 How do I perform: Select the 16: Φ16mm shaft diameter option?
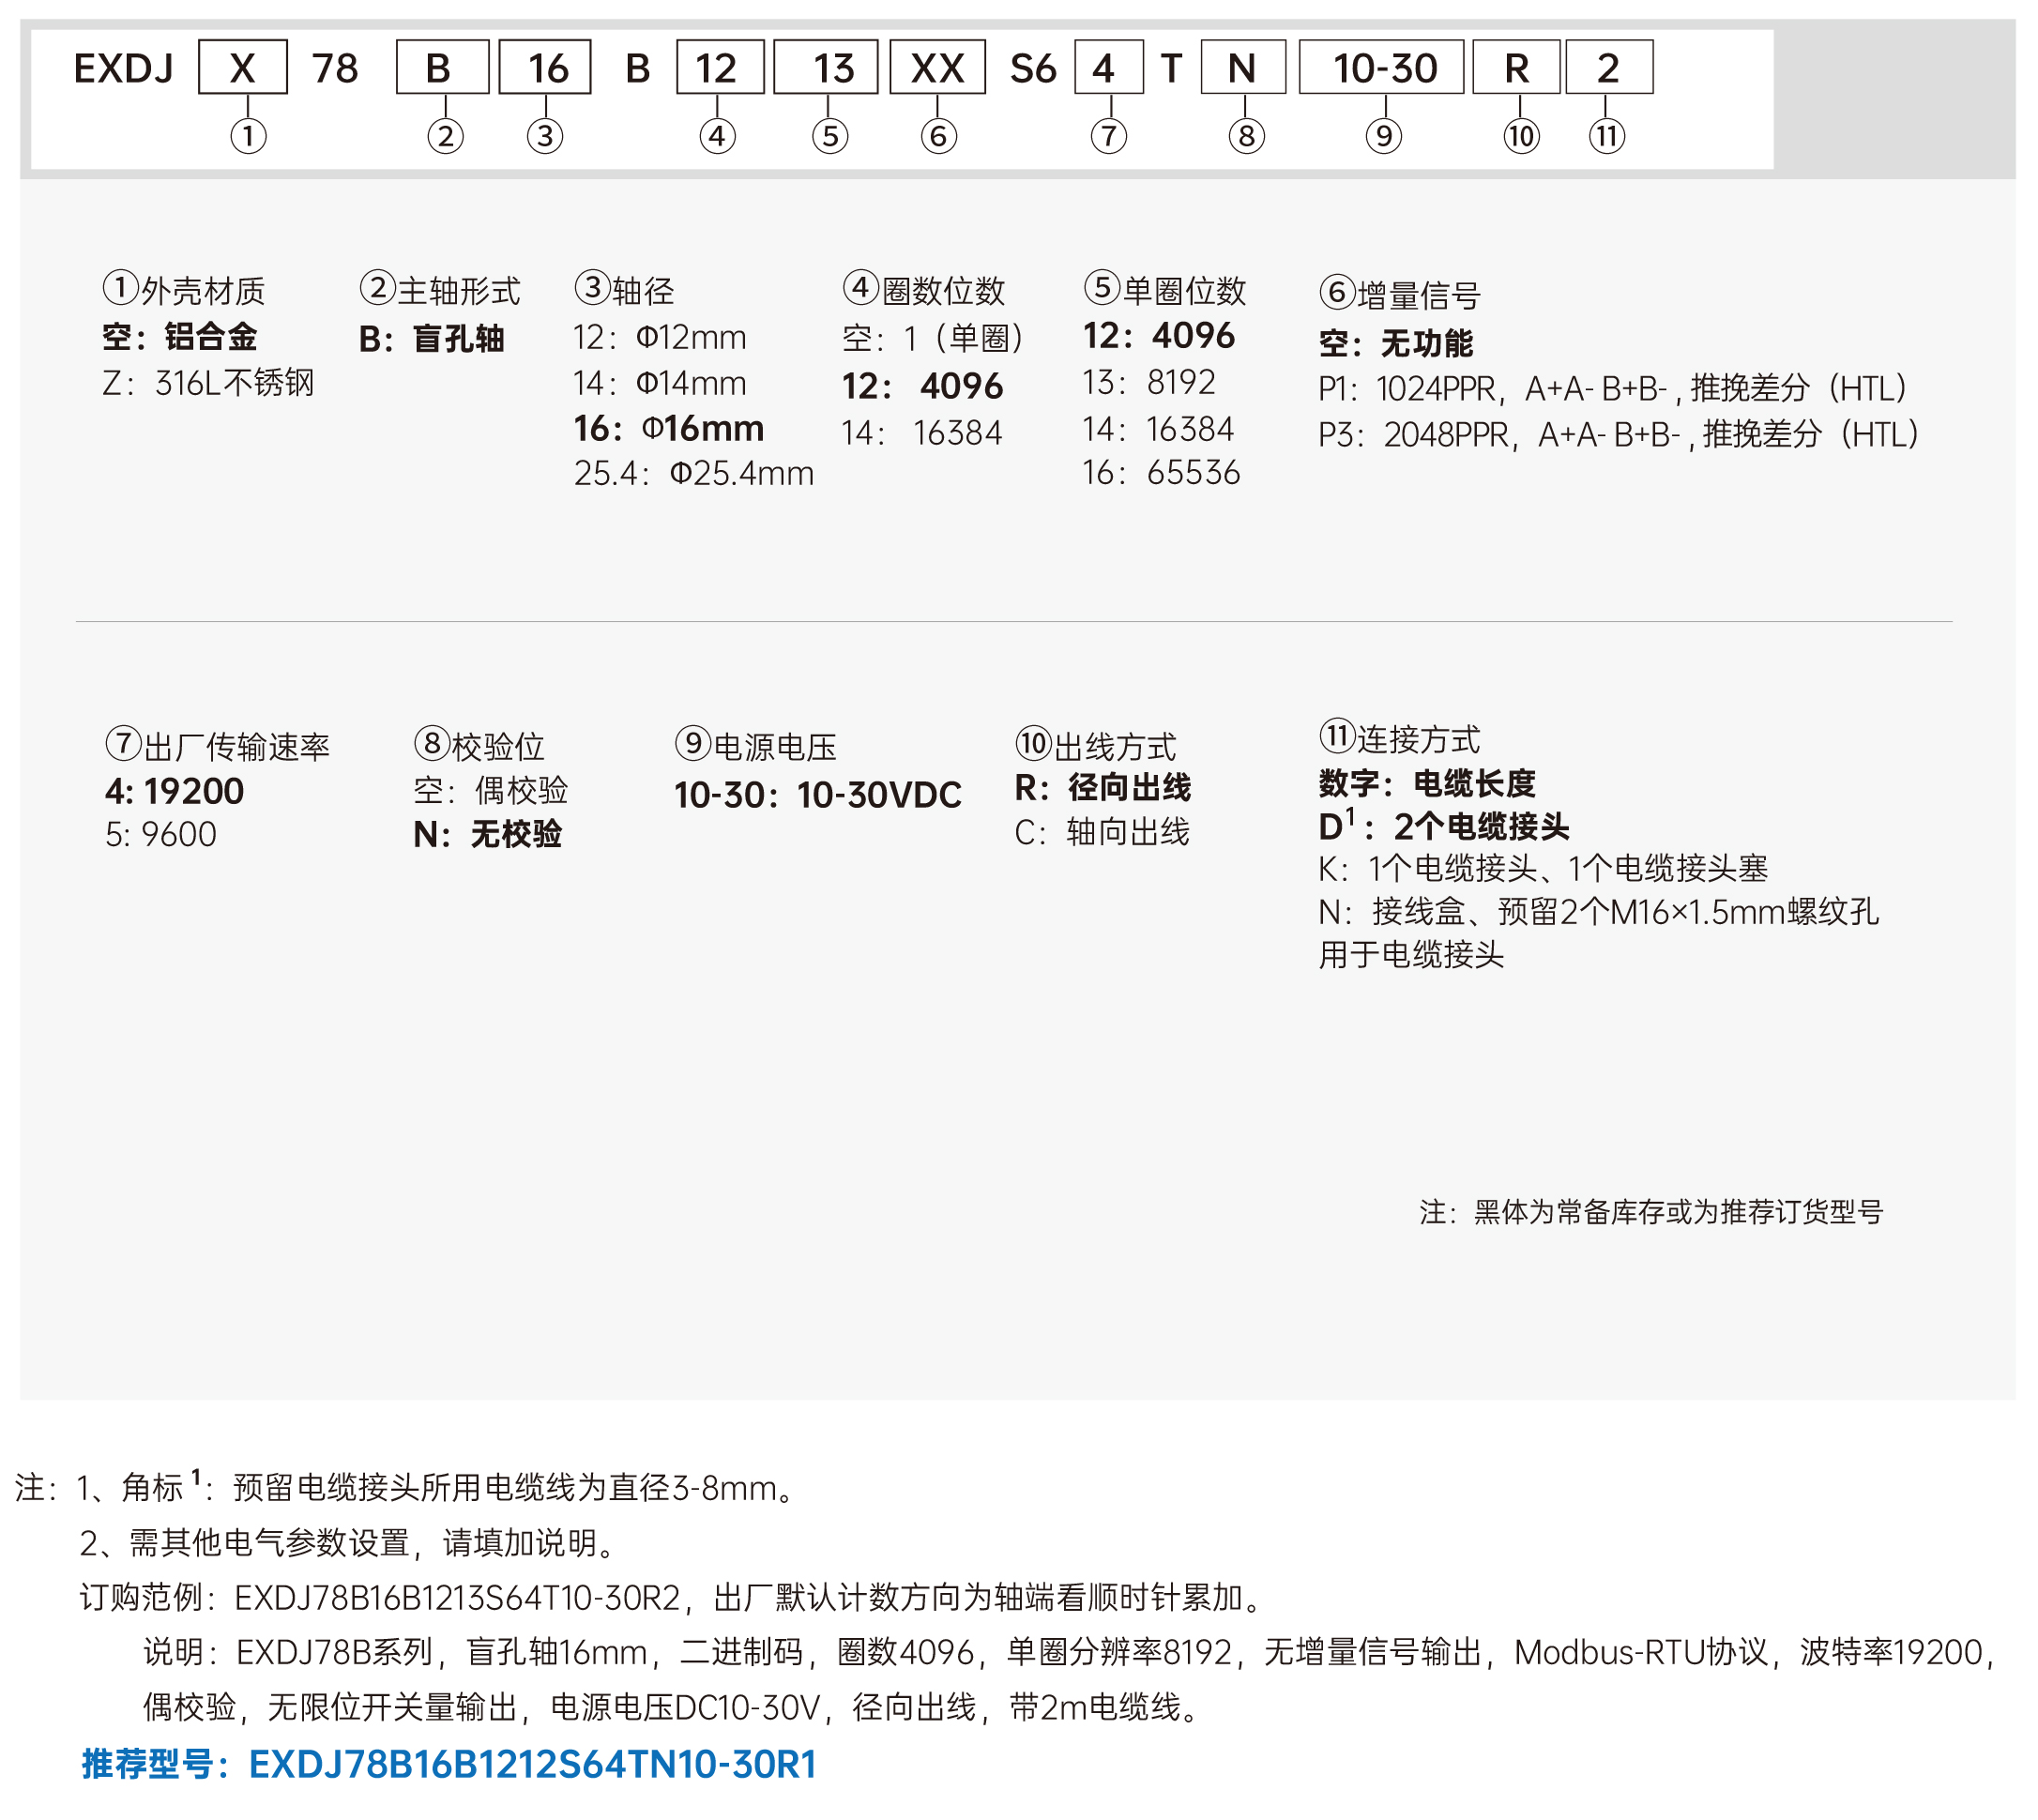coord(668,429)
